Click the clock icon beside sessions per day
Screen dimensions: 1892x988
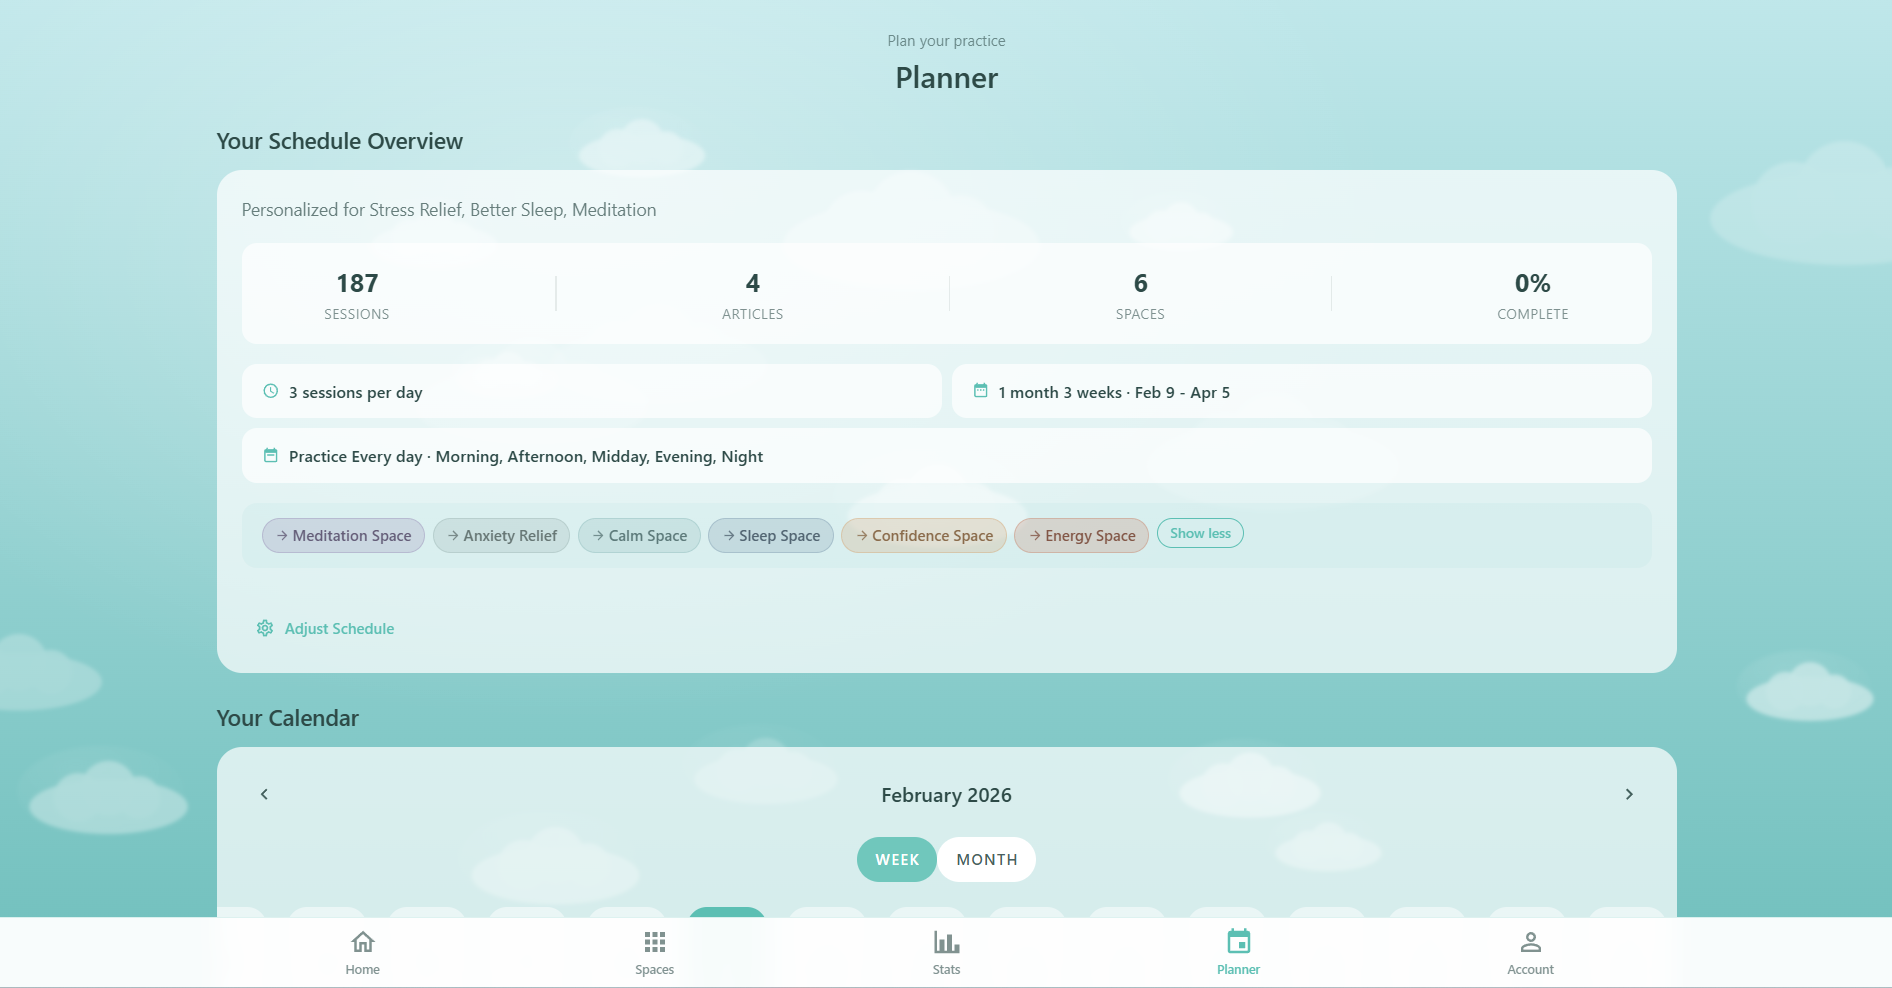[x=269, y=391]
